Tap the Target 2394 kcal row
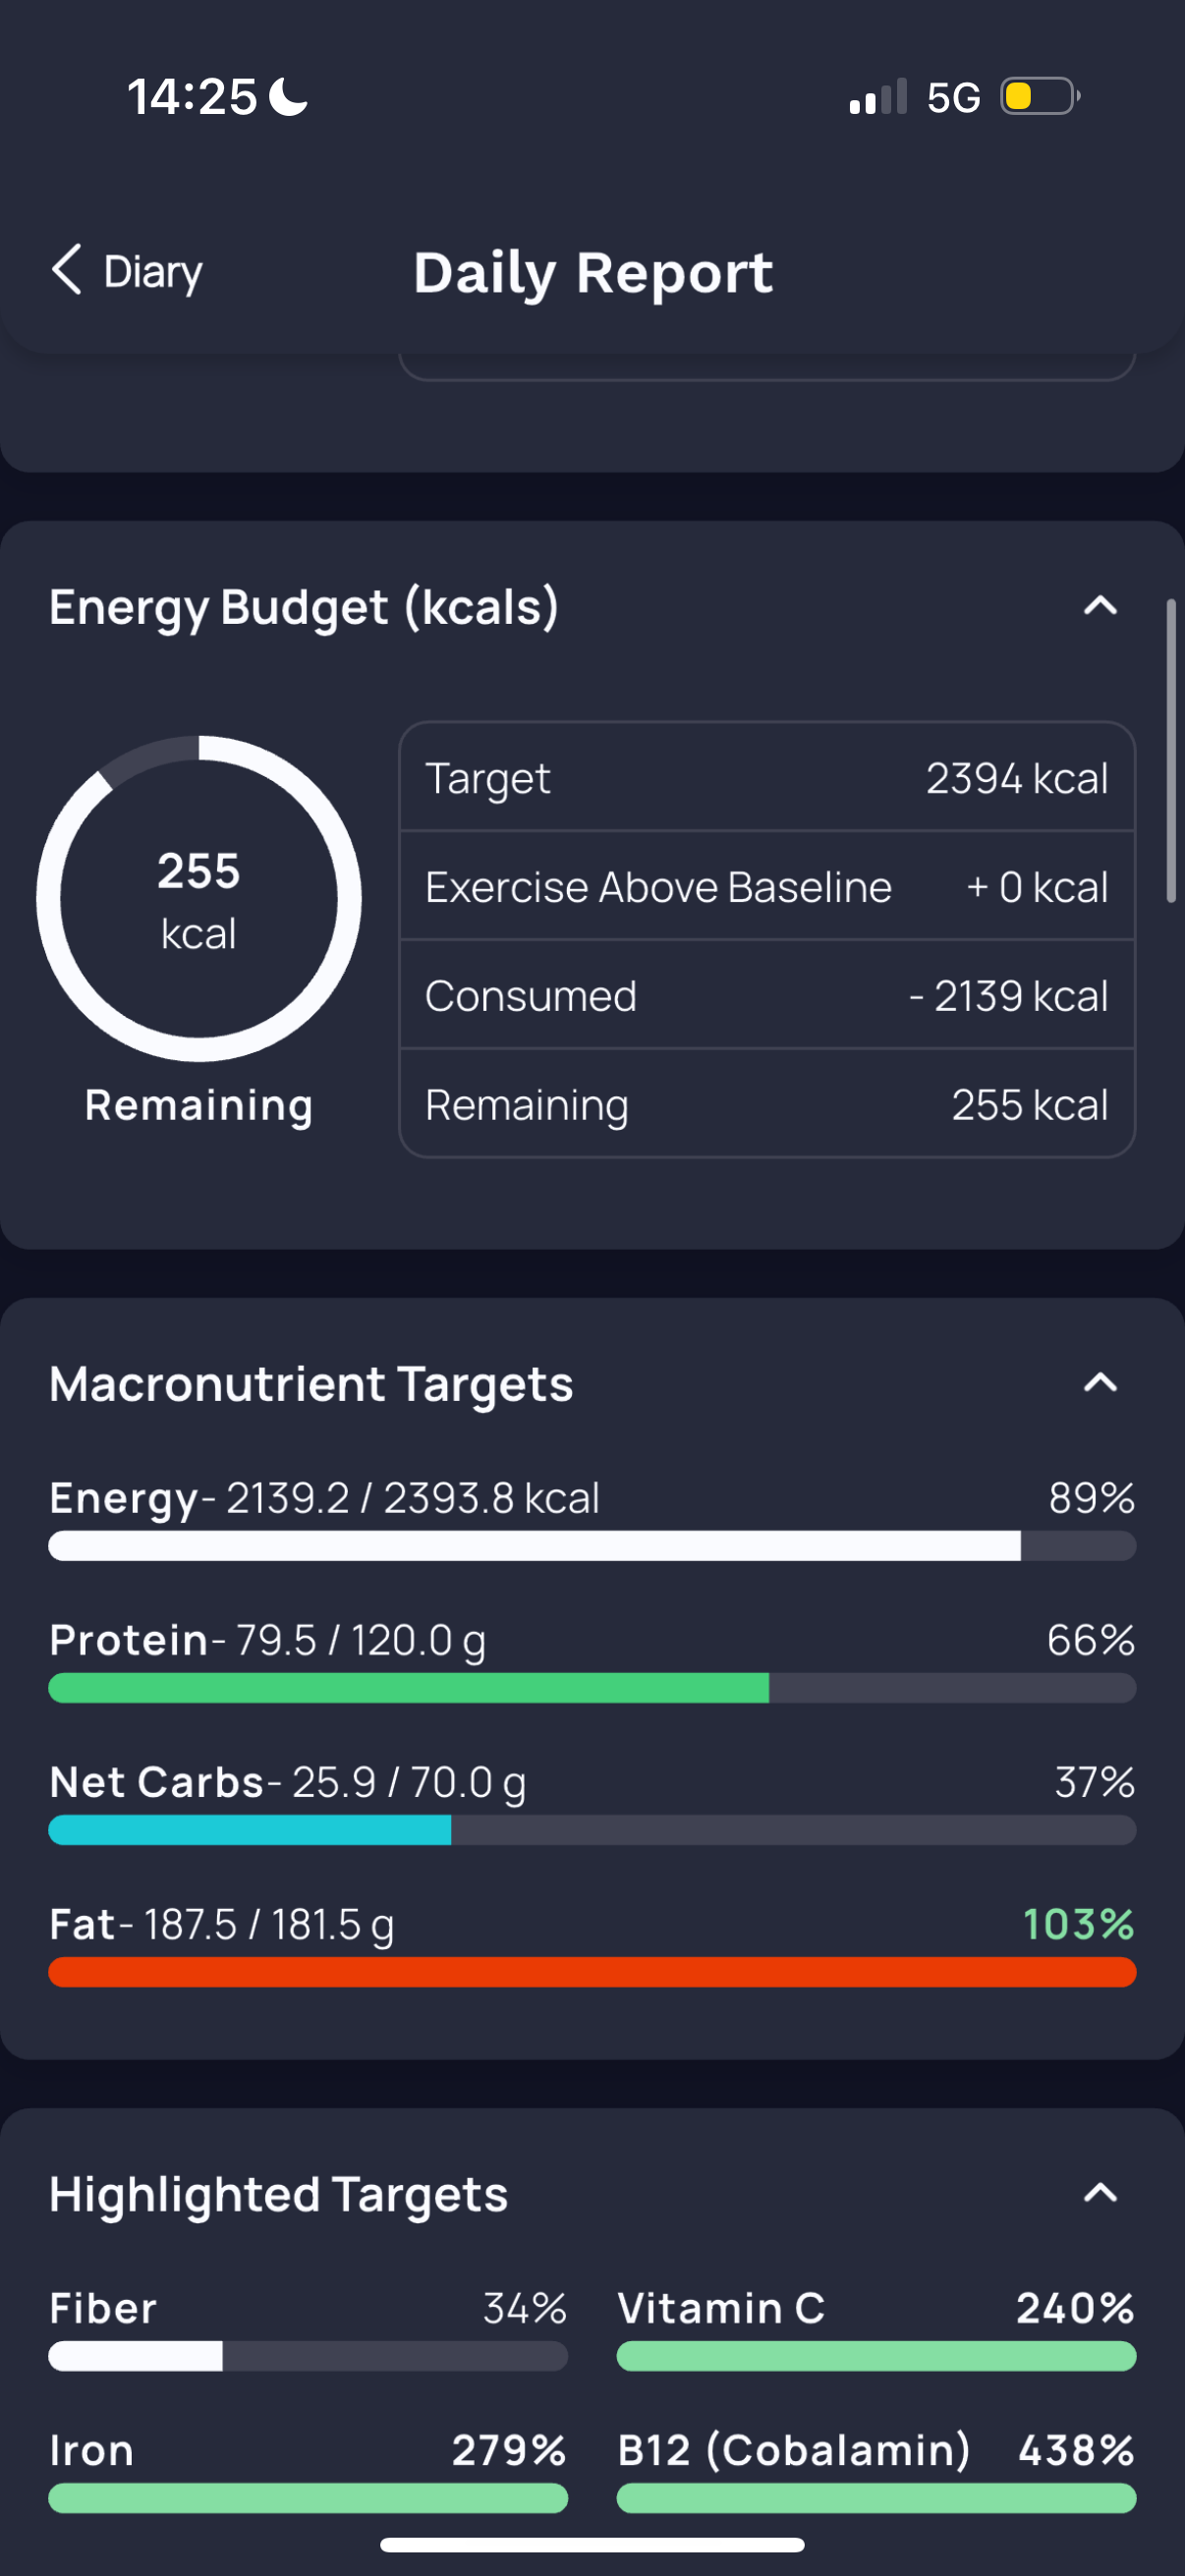 click(x=766, y=778)
